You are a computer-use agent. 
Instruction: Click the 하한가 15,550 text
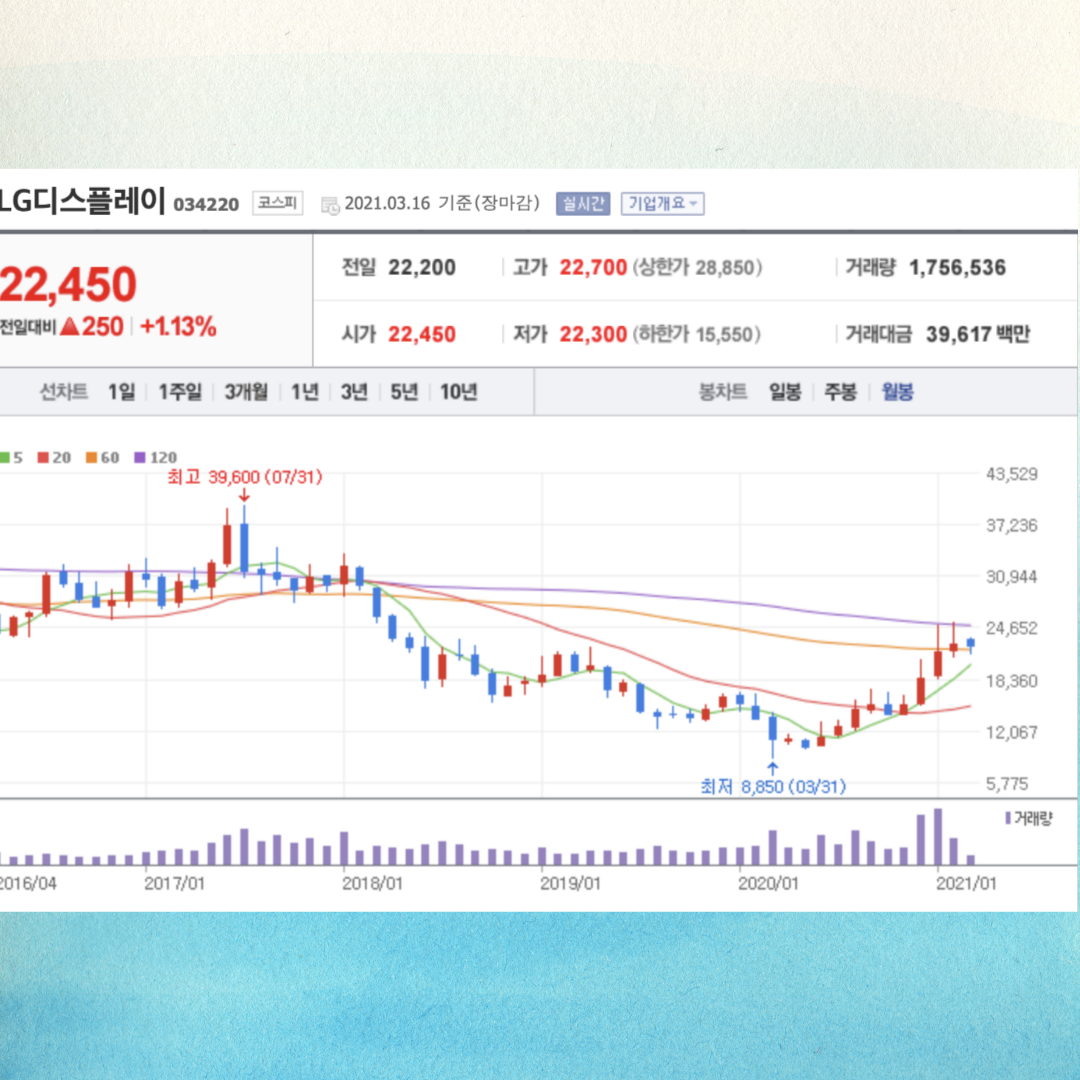coord(696,335)
